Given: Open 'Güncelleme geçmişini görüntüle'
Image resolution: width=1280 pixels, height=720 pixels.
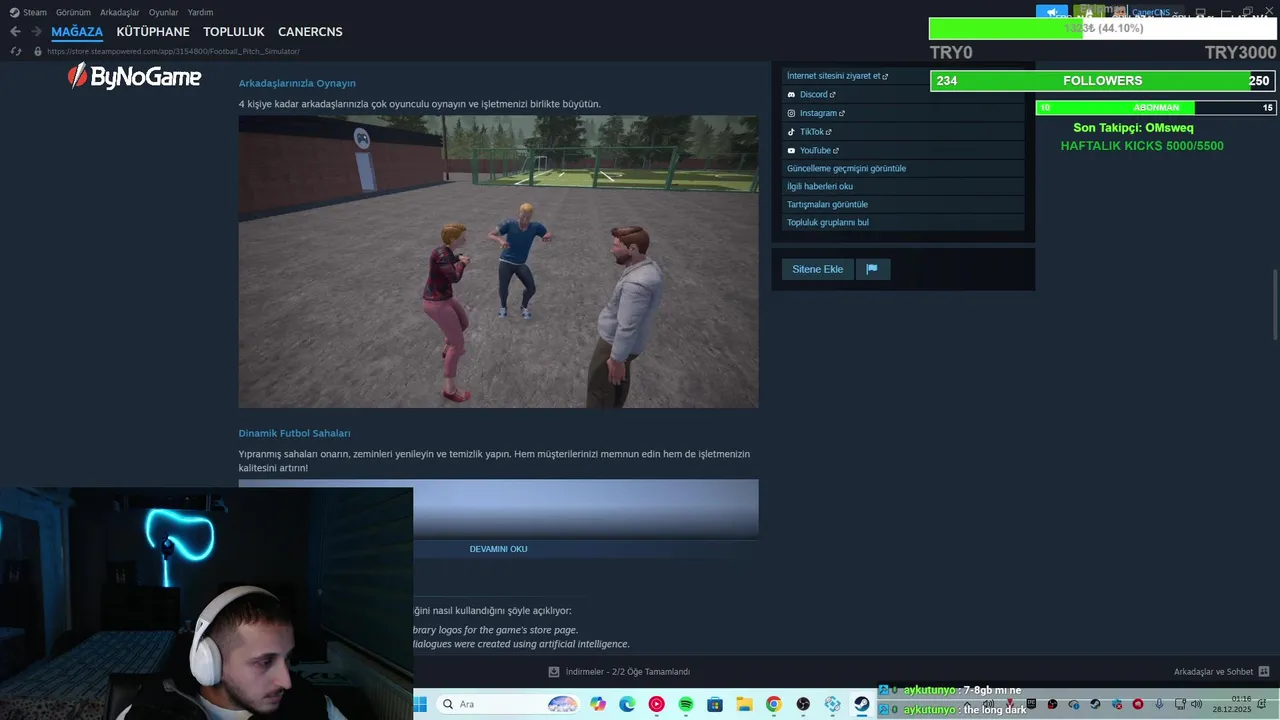Looking at the screenshot, I should pos(846,168).
